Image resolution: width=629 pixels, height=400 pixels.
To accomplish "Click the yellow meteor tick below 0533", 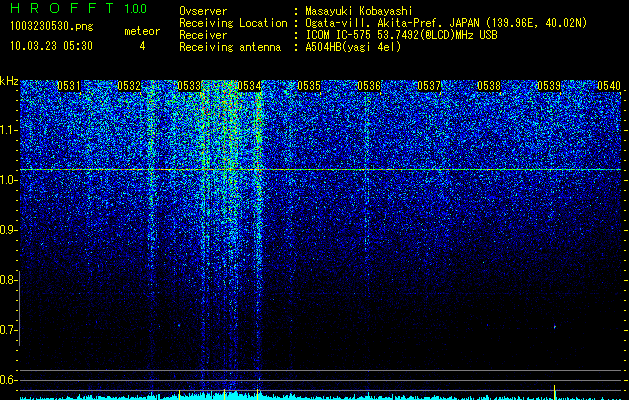I will 179,394.
